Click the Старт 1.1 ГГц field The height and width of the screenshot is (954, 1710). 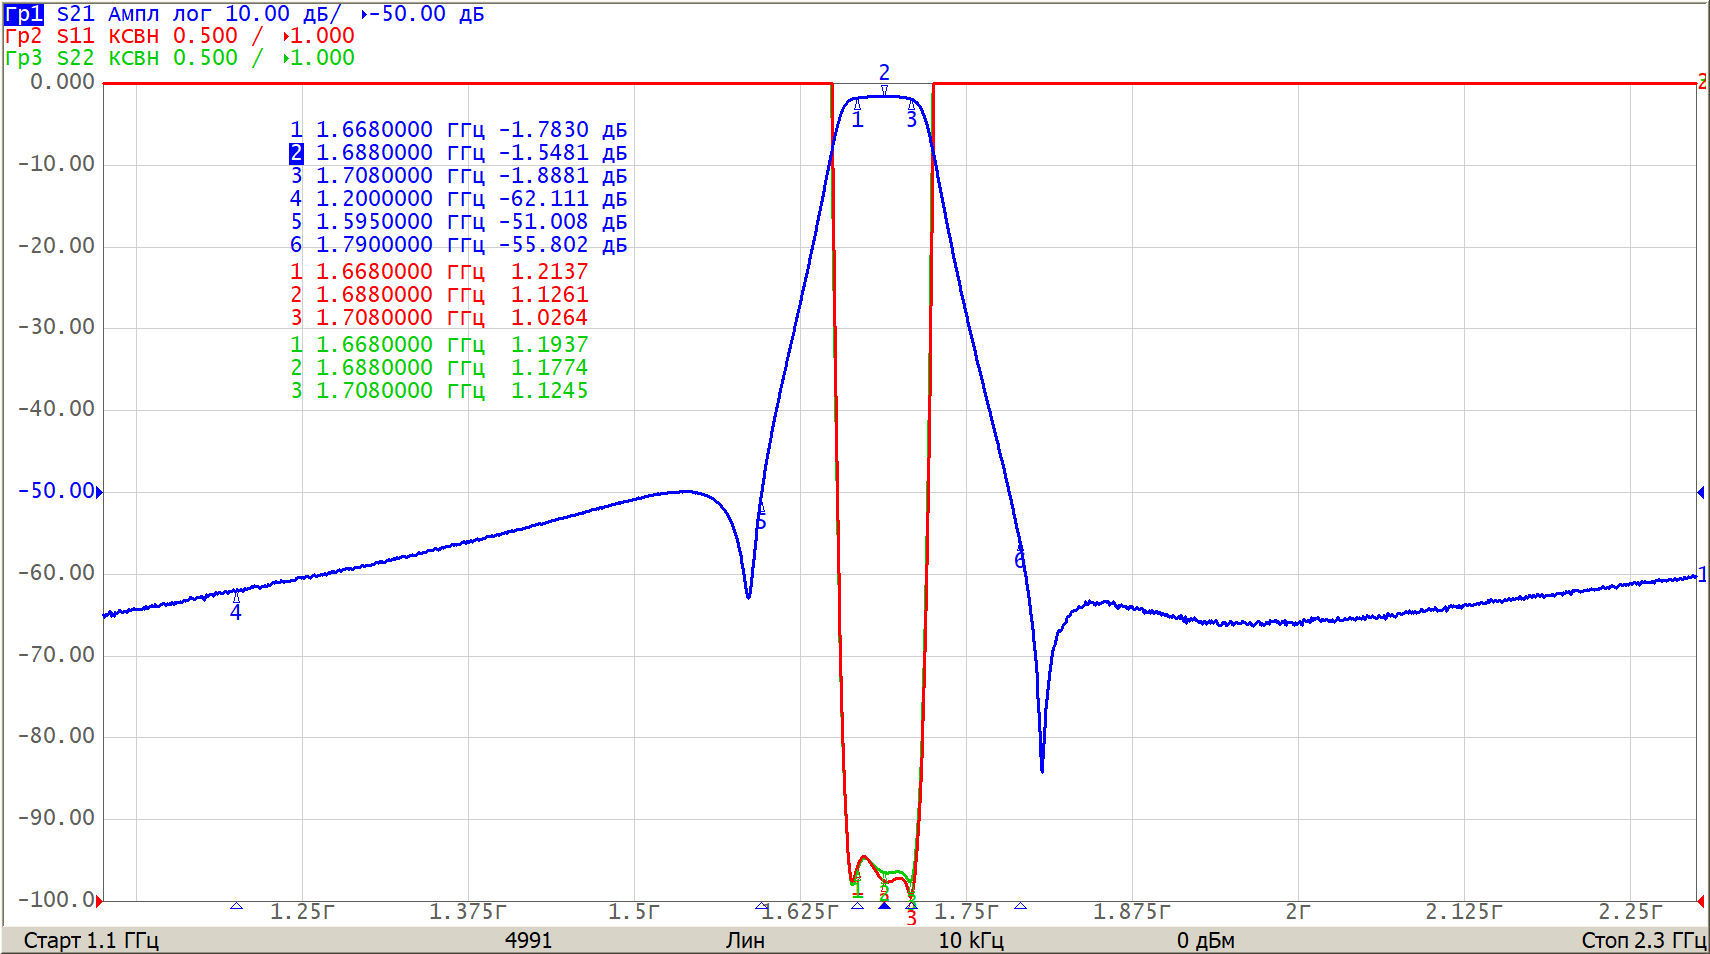click(x=91, y=940)
